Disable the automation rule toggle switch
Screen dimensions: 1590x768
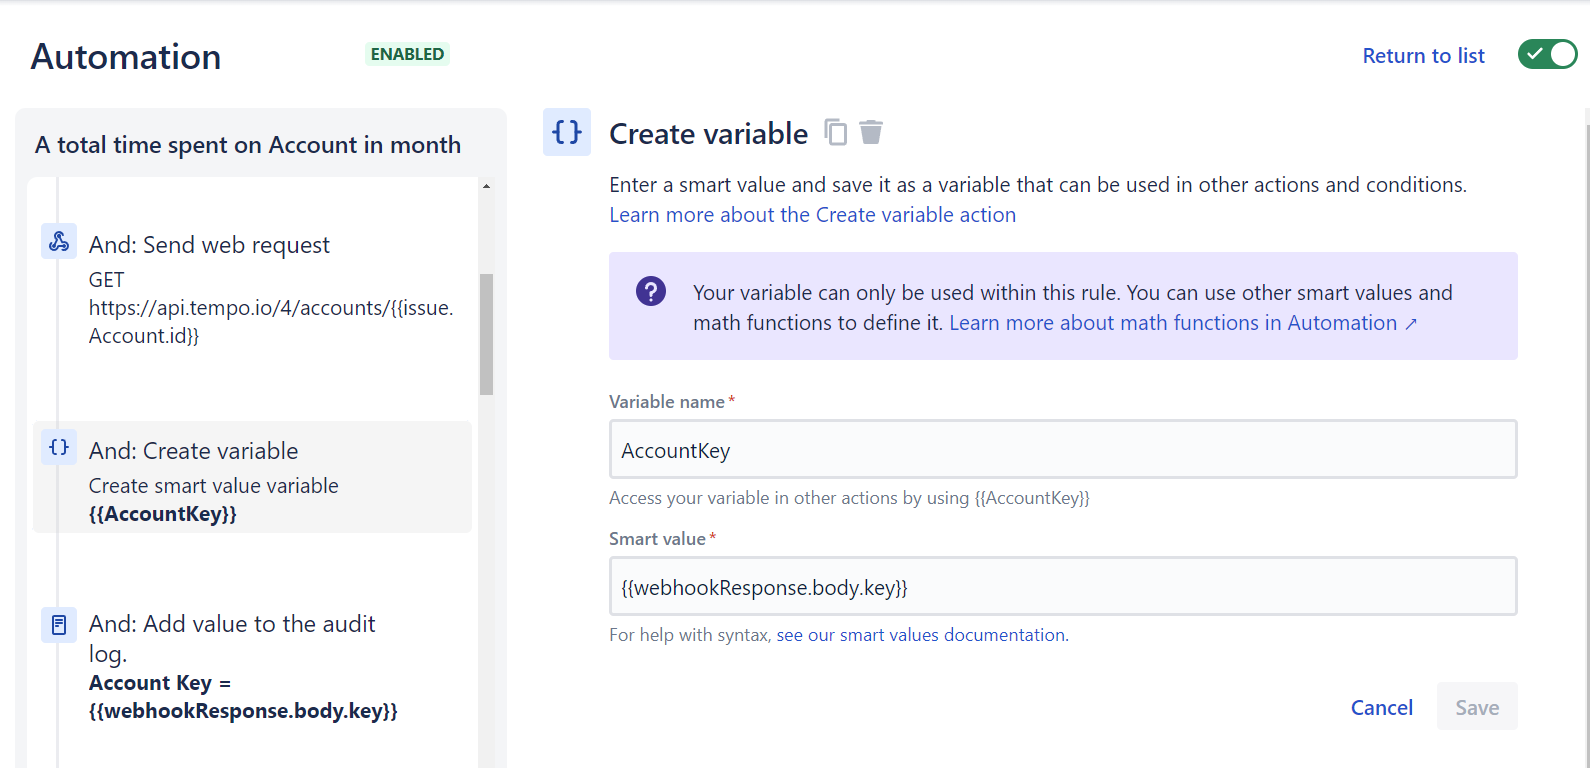coord(1546,55)
